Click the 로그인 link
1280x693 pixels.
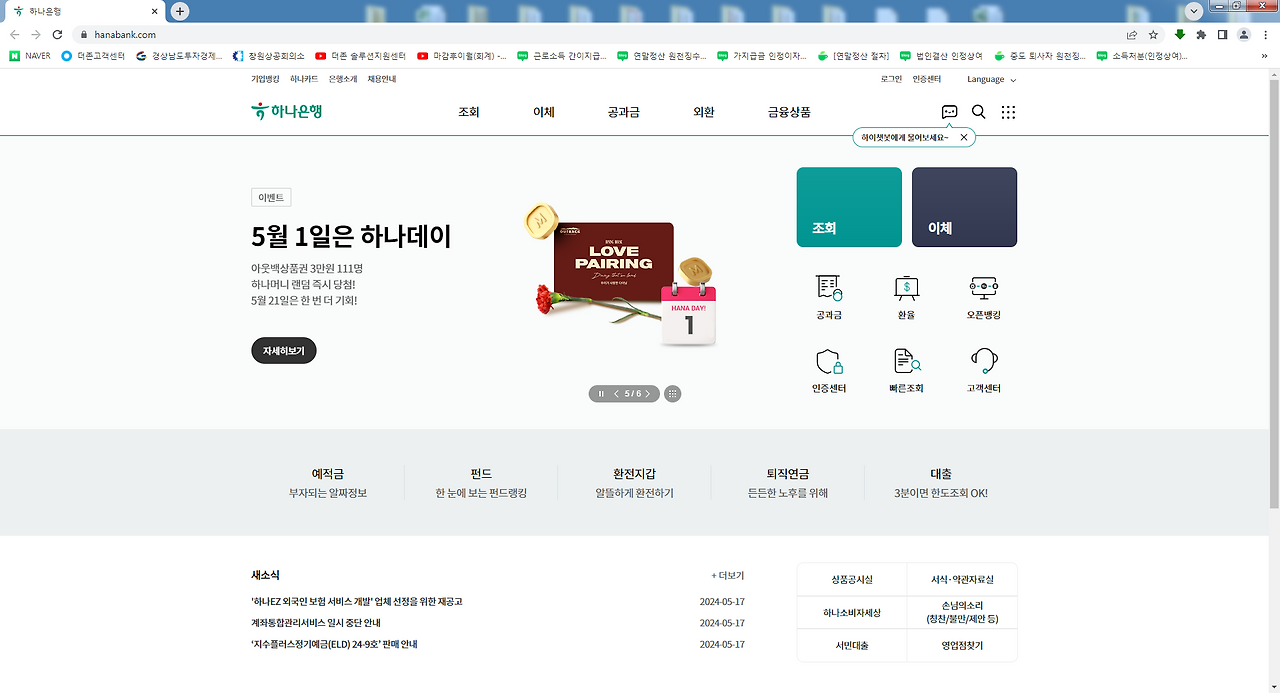coord(891,79)
